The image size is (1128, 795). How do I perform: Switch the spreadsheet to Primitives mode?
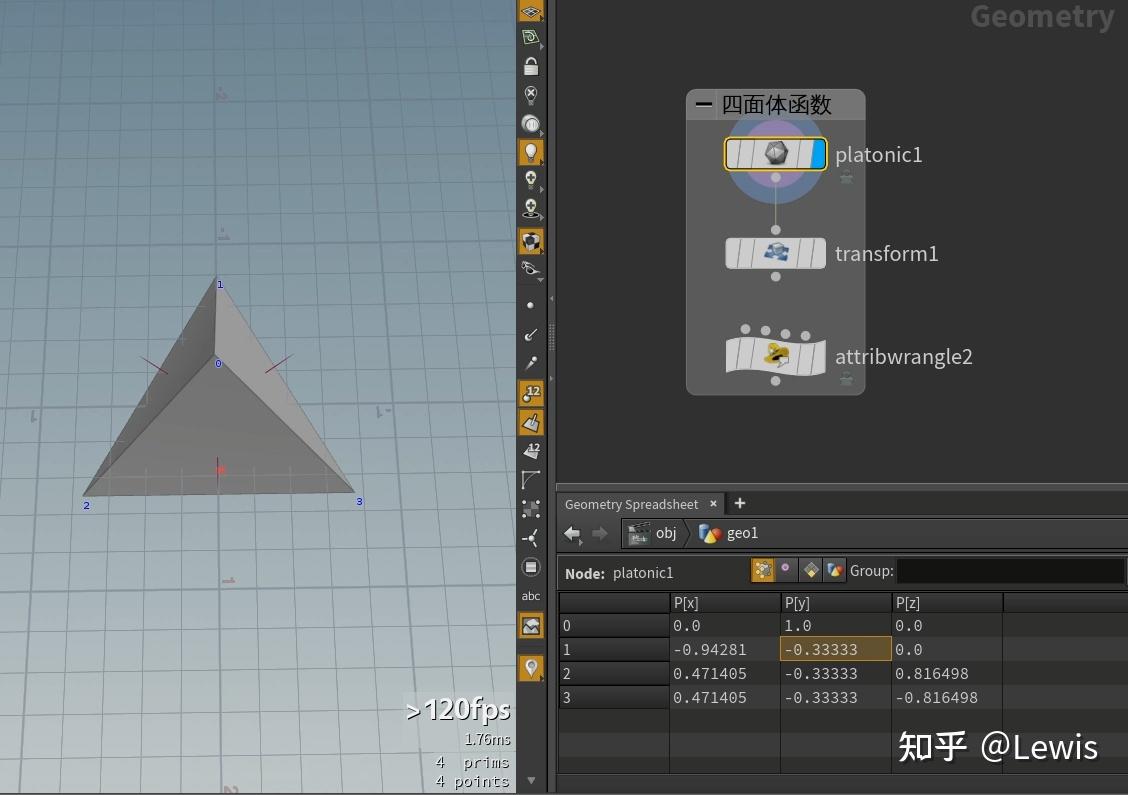coord(812,570)
